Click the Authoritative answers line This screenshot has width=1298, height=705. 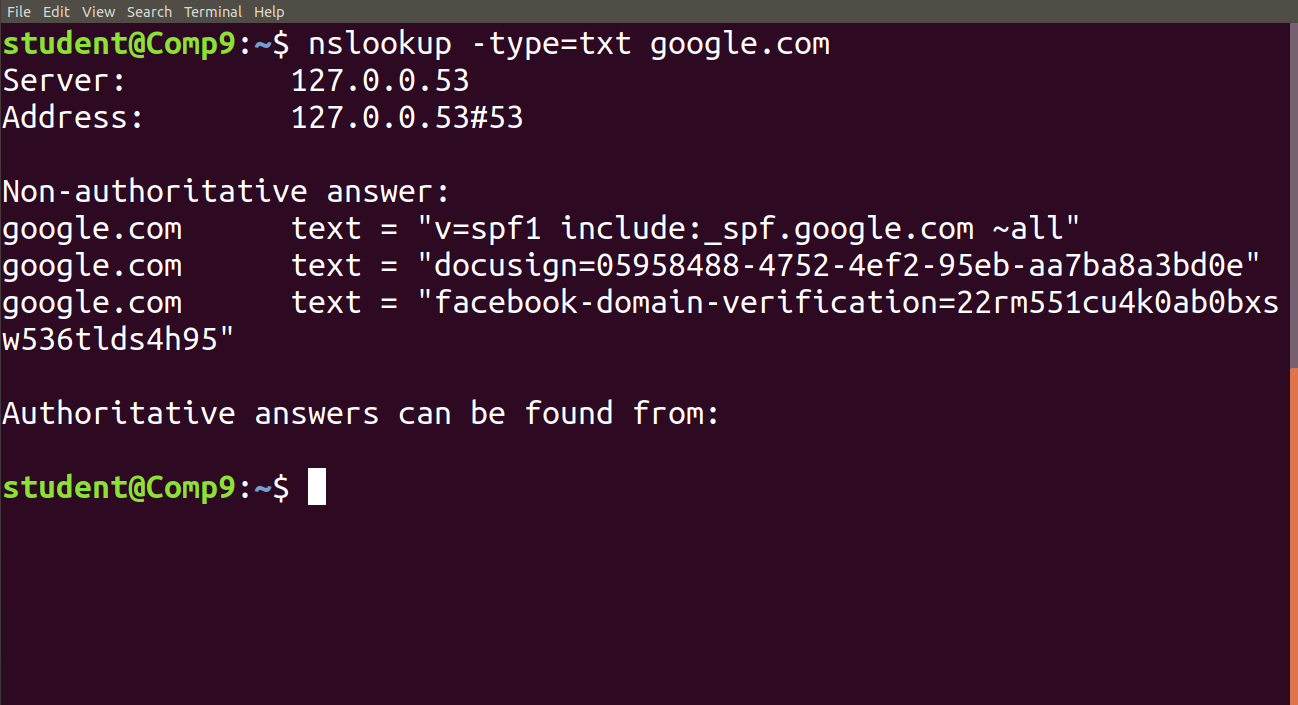tap(360, 413)
